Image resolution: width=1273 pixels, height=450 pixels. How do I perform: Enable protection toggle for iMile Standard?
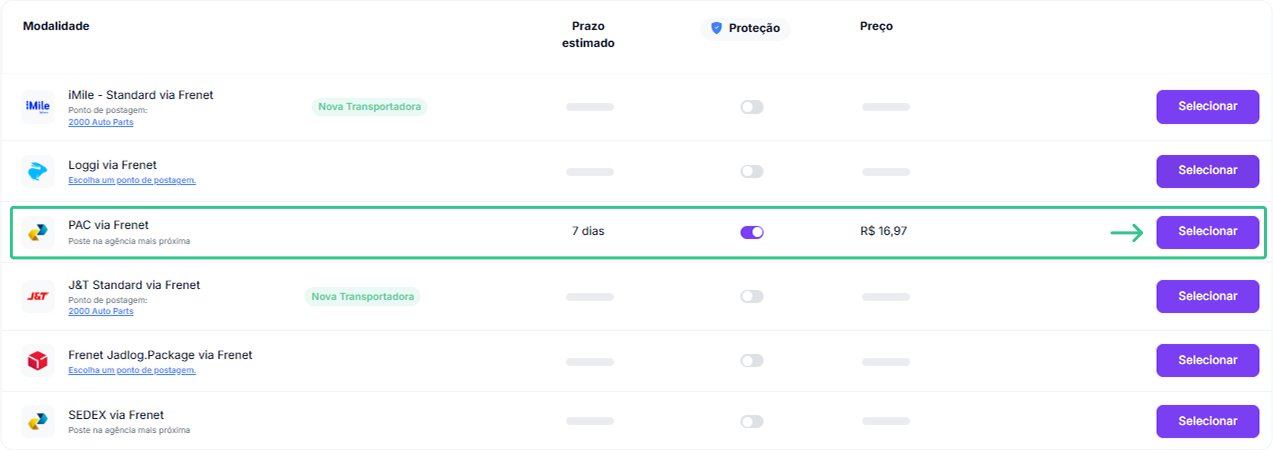751,107
